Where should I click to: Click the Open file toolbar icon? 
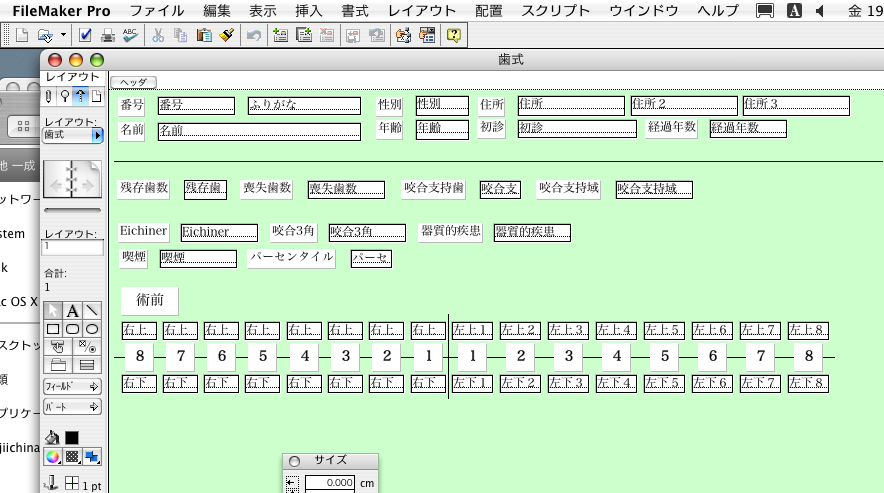(45, 36)
